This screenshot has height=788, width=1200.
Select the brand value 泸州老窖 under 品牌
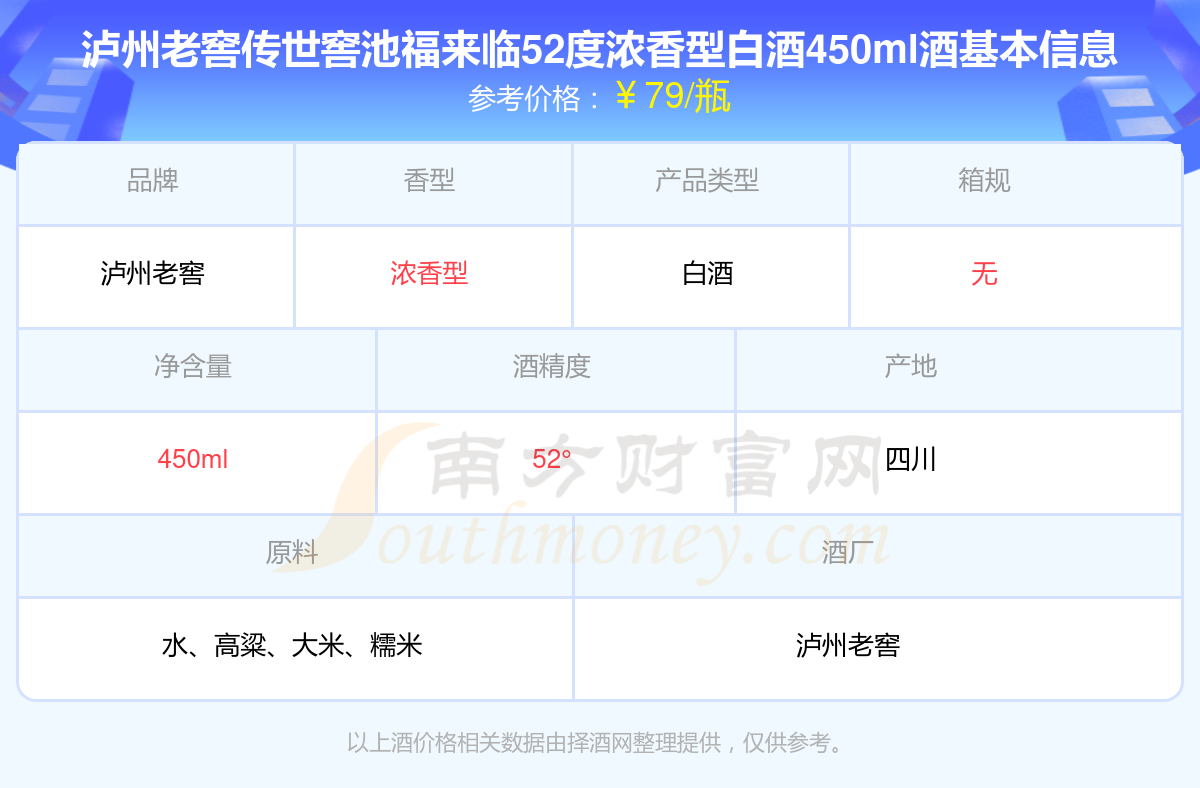click(x=153, y=274)
